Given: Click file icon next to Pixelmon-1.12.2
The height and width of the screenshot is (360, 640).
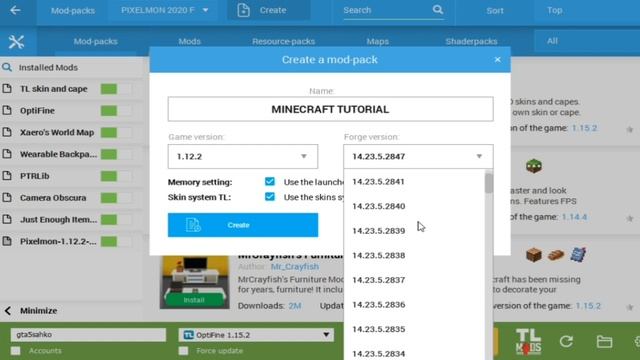Looking at the screenshot, I should pos(7,241).
